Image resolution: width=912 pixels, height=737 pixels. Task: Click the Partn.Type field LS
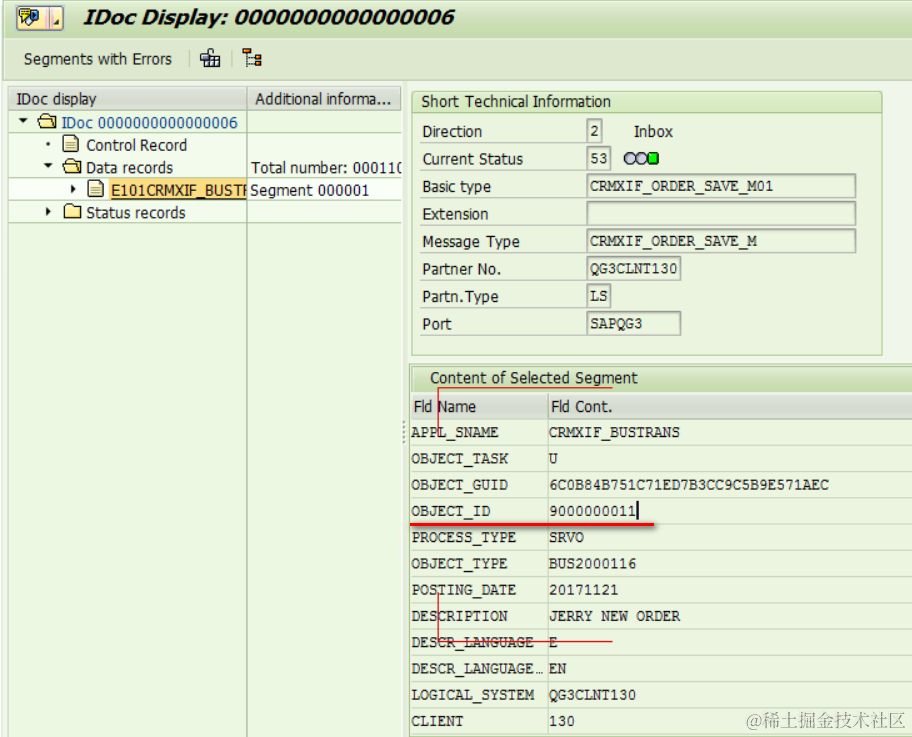pos(598,296)
